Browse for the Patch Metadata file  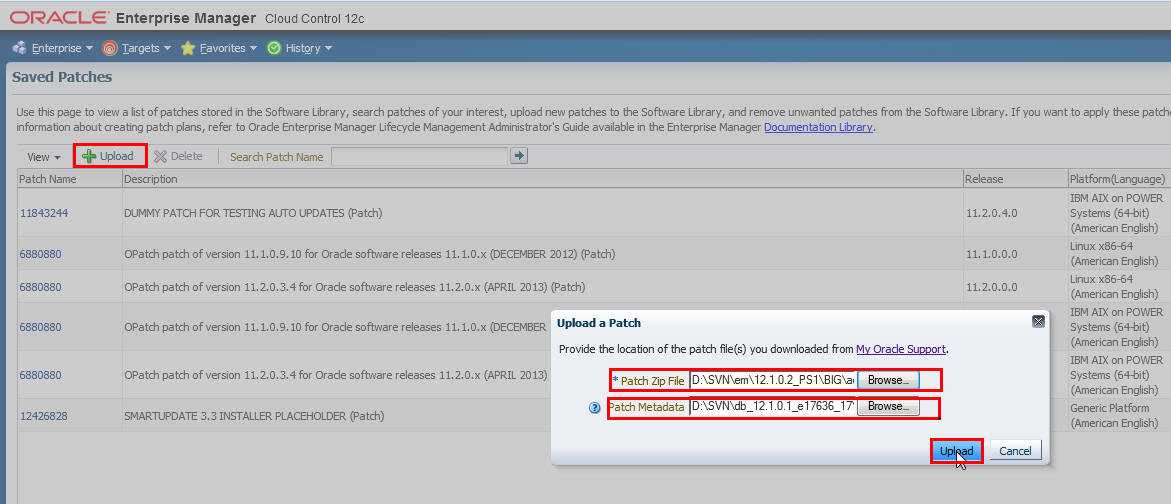[888, 408]
